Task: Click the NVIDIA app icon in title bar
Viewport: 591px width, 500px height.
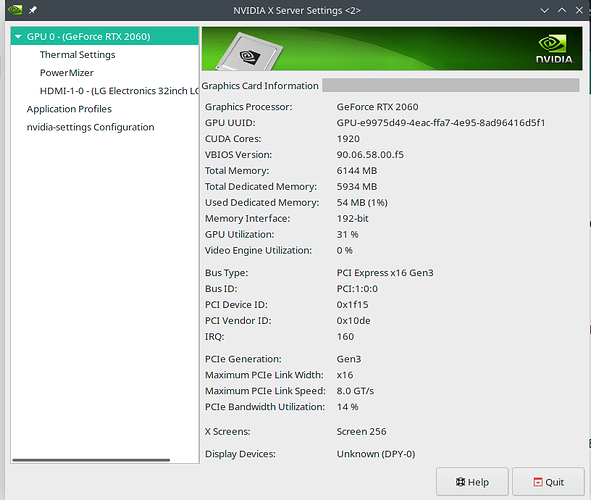Action: pyautogui.click(x=15, y=9)
